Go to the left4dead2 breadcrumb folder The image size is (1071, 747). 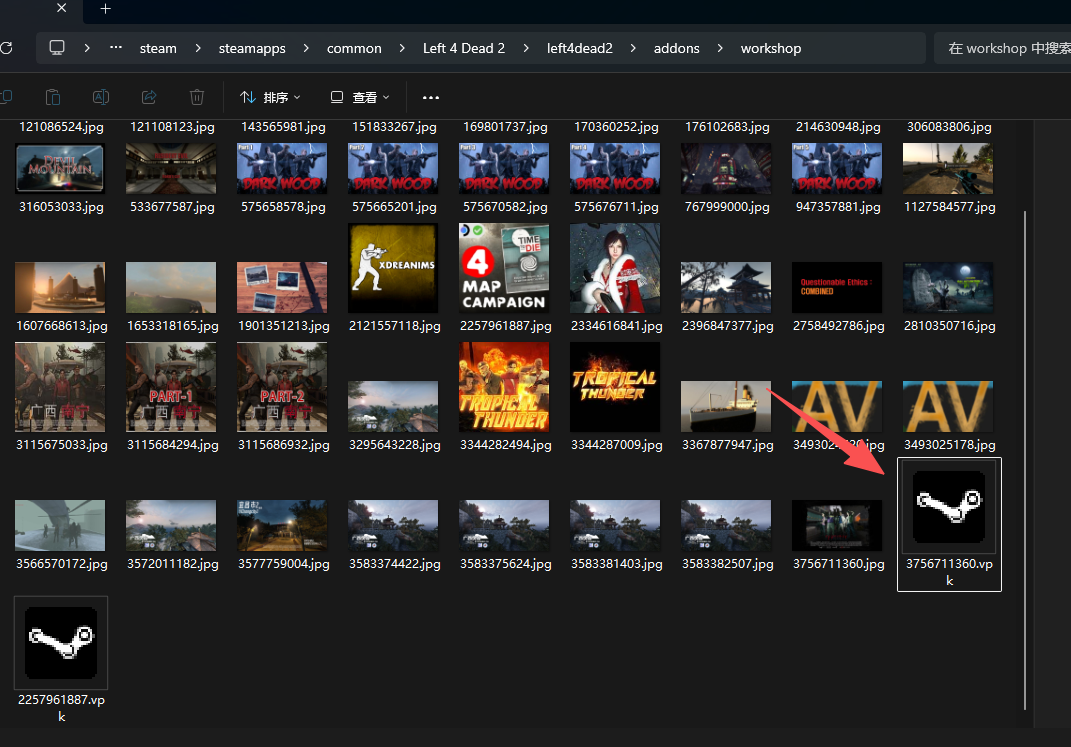pos(579,48)
